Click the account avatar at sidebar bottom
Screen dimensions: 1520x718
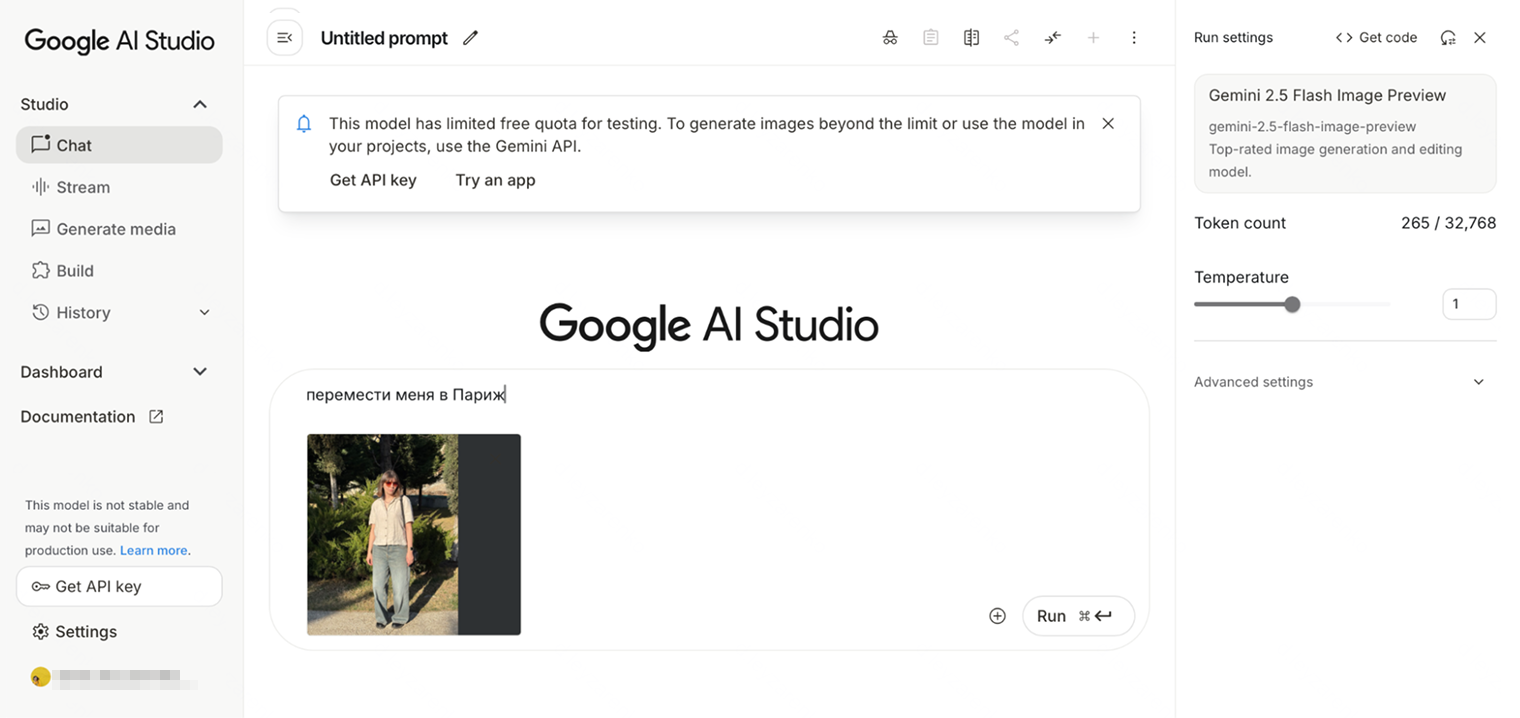click(x=40, y=677)
